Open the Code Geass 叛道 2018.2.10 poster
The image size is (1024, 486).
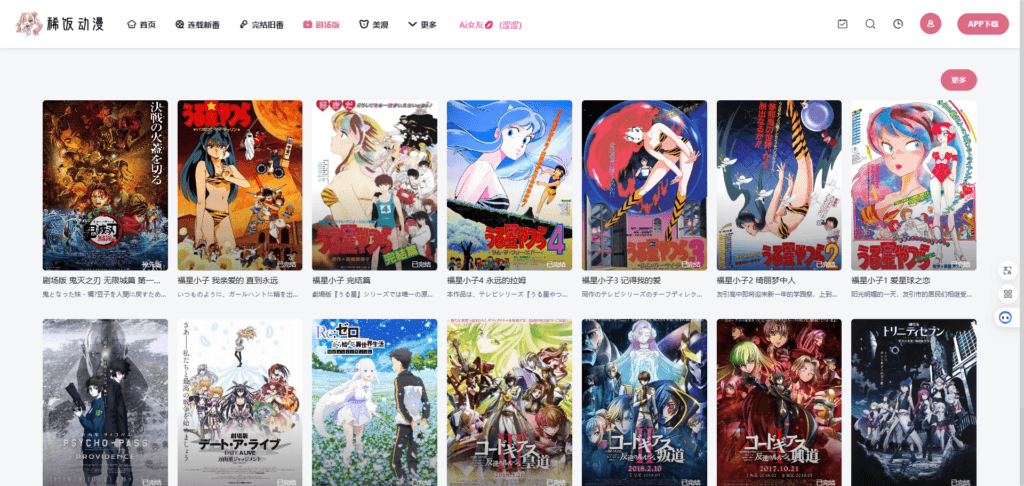(x=645, y=402)
